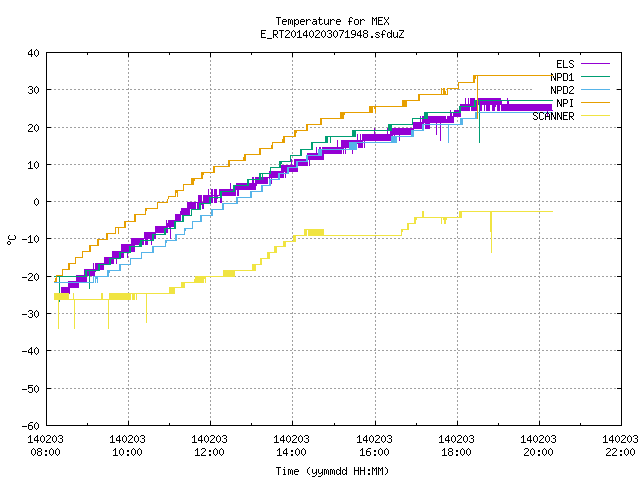Click the x-axis tick label 10:00
This screenshot has width=640, height=480.
point(127,452)
